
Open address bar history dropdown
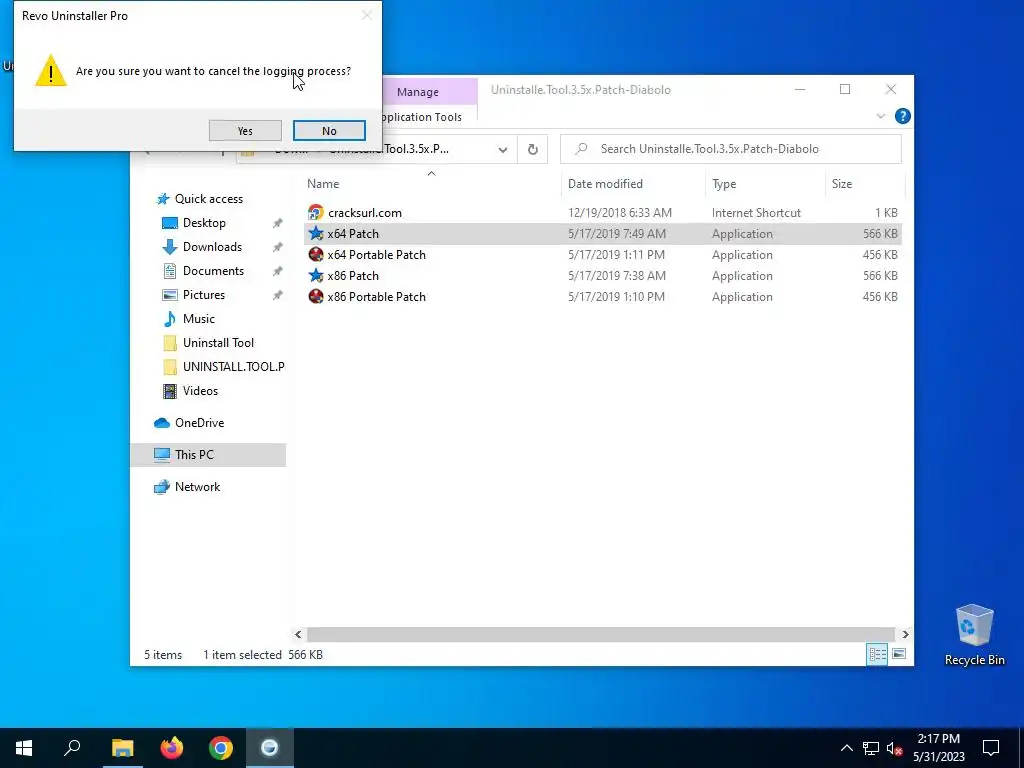click(x=502, y=150)
